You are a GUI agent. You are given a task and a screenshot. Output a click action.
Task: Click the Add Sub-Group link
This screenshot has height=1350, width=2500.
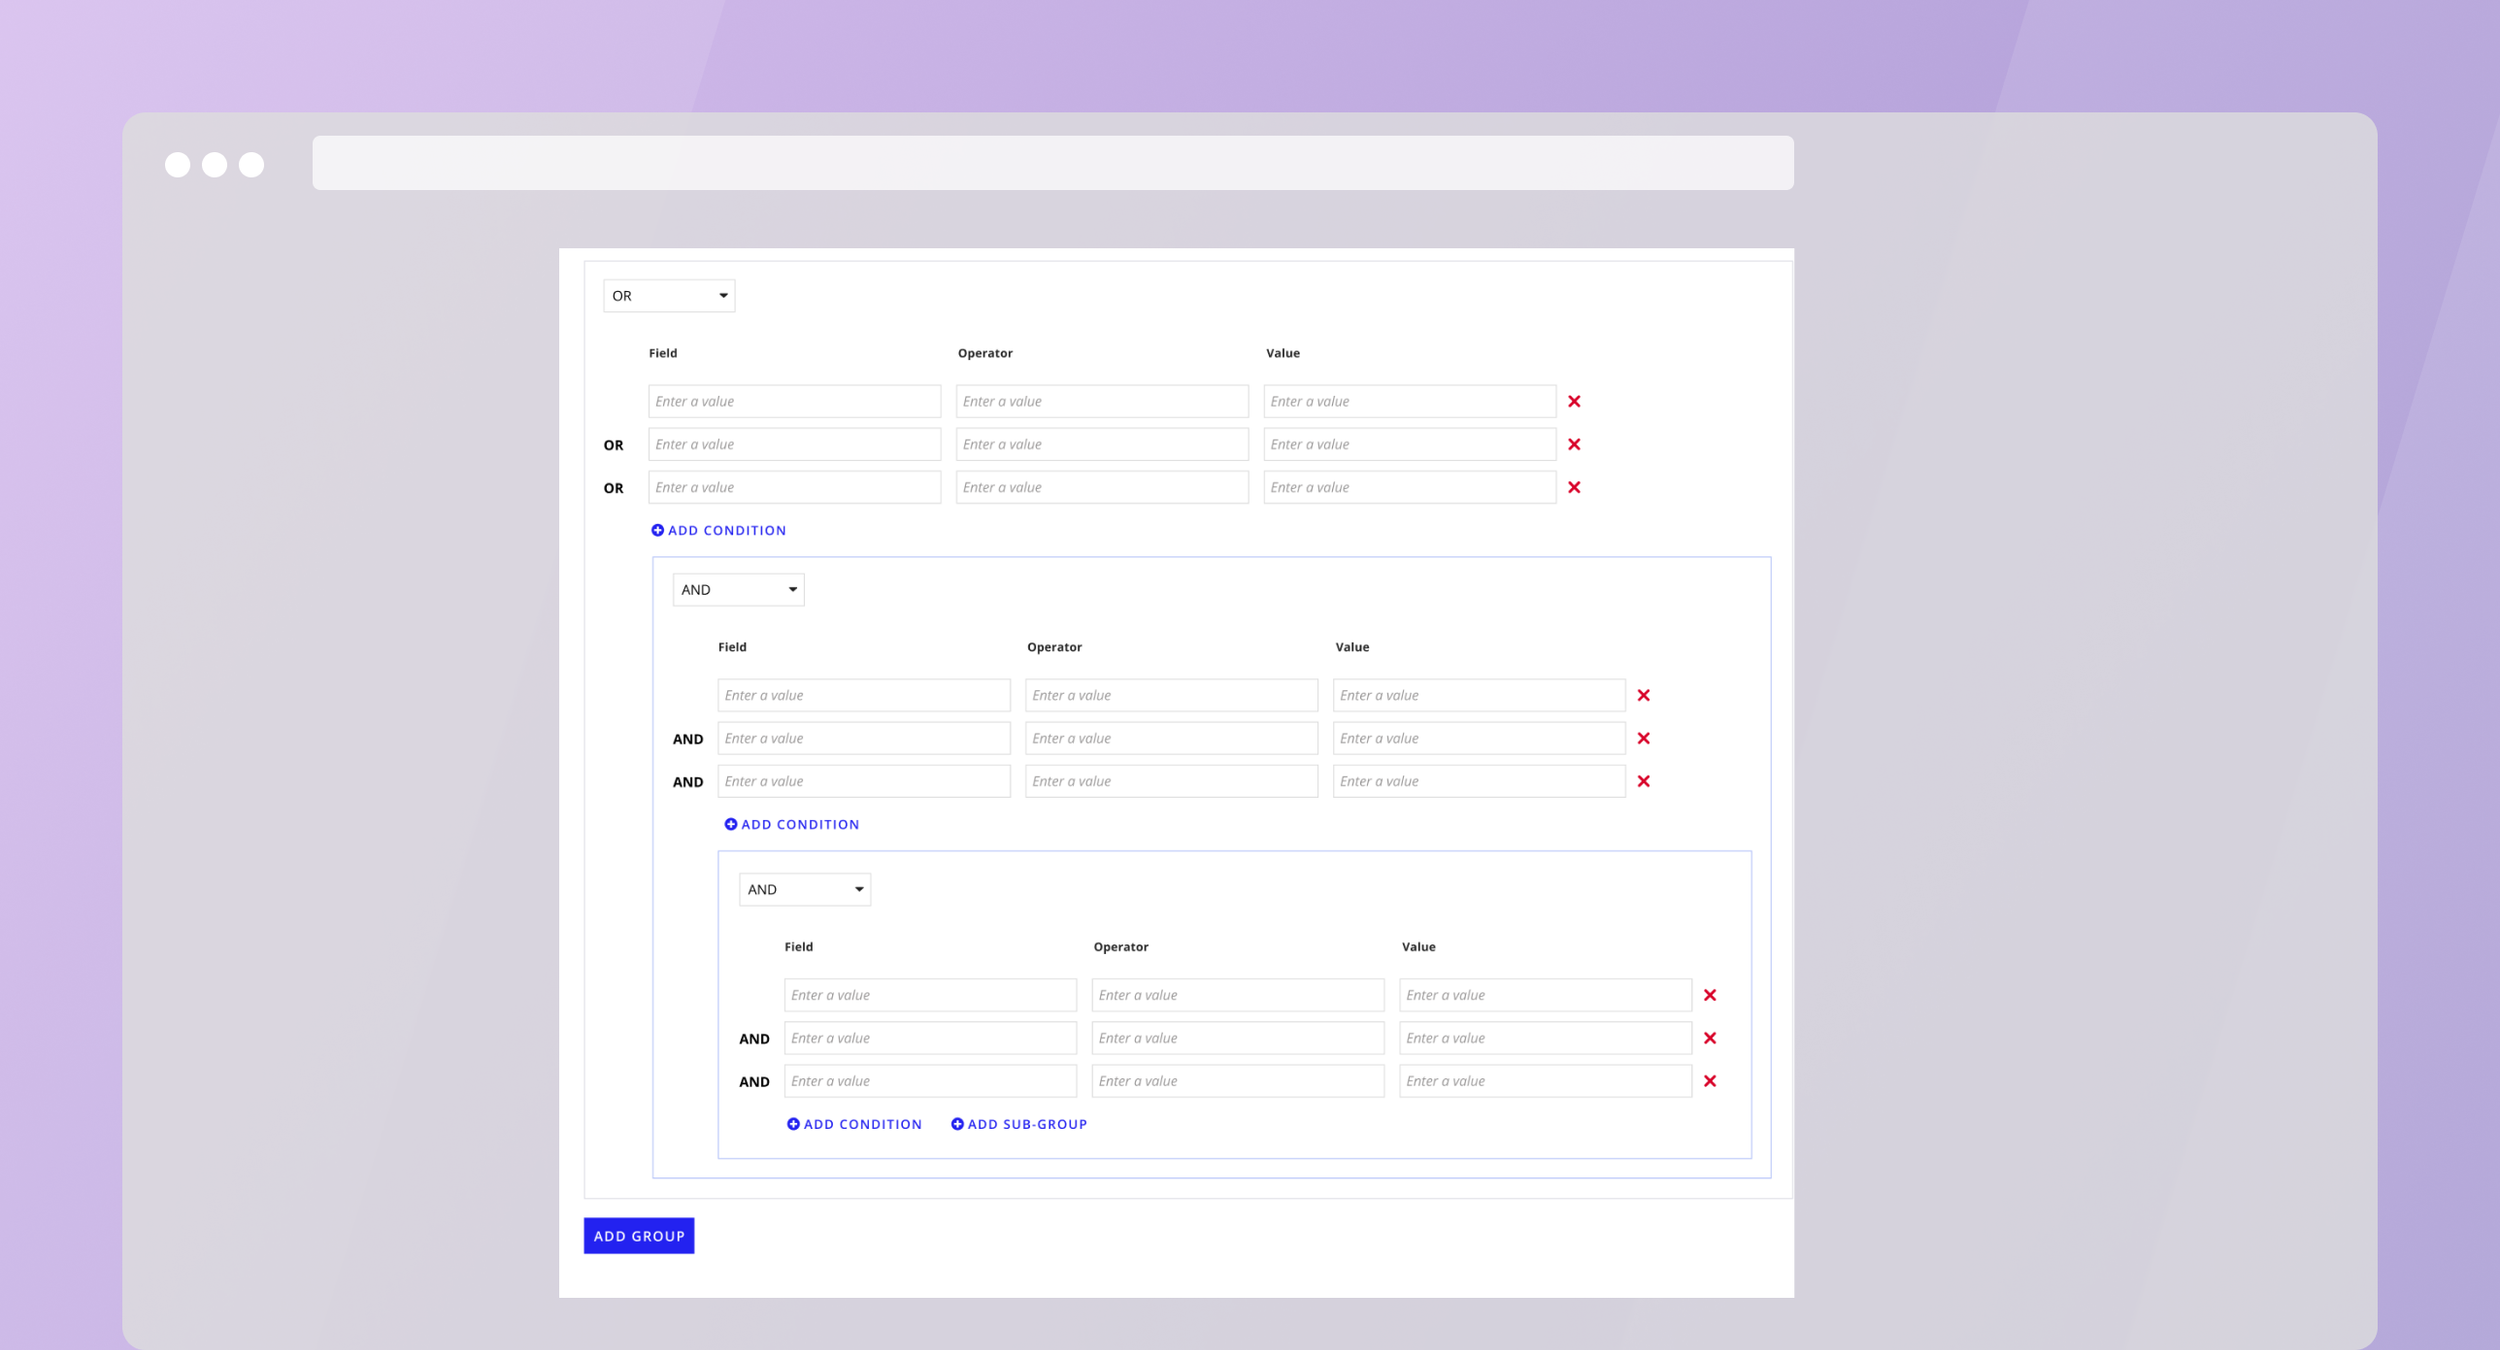click(1027, 1124)
